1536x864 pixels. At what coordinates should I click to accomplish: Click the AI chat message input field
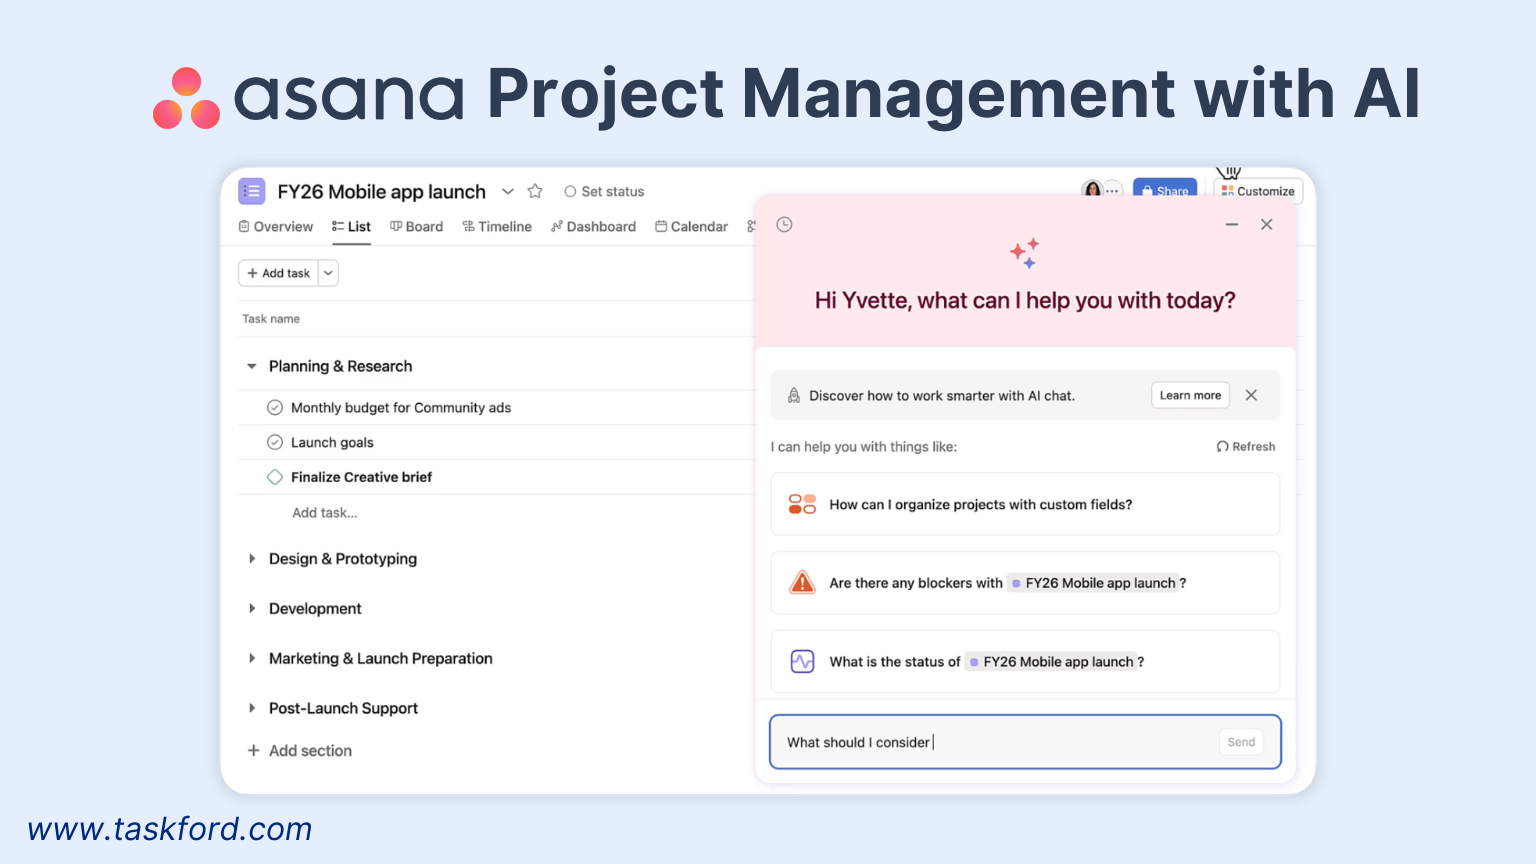1000,742
